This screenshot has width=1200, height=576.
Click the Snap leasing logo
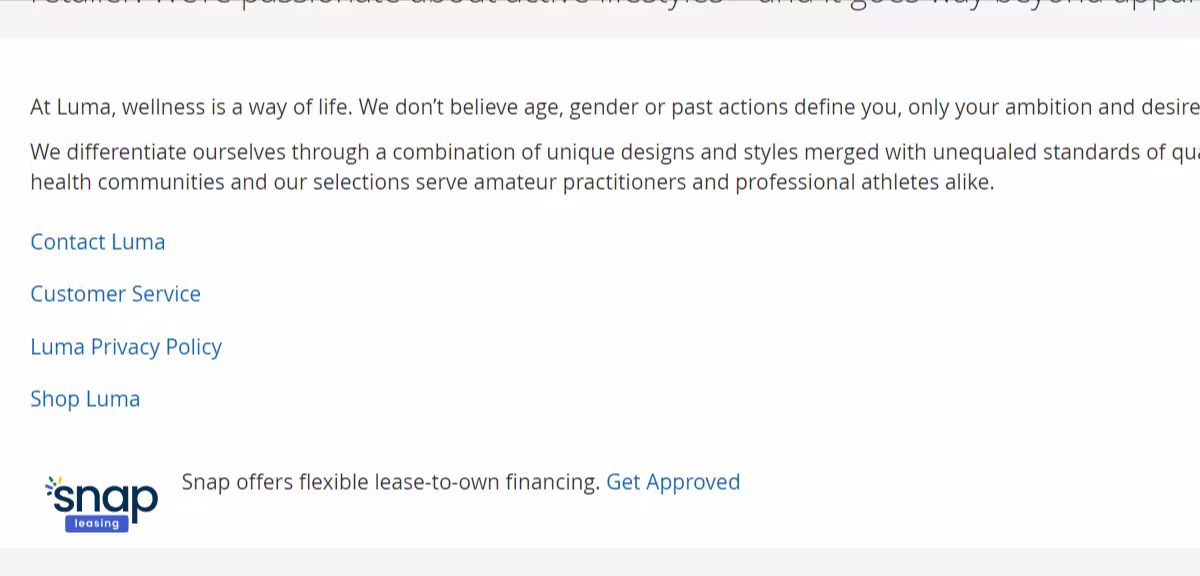coord(102,500)
